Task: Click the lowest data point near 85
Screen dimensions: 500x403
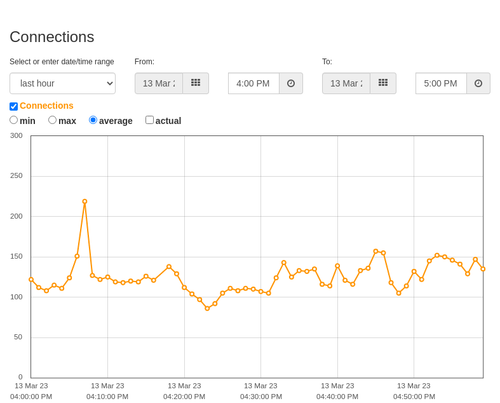Action: coord(207,309)
